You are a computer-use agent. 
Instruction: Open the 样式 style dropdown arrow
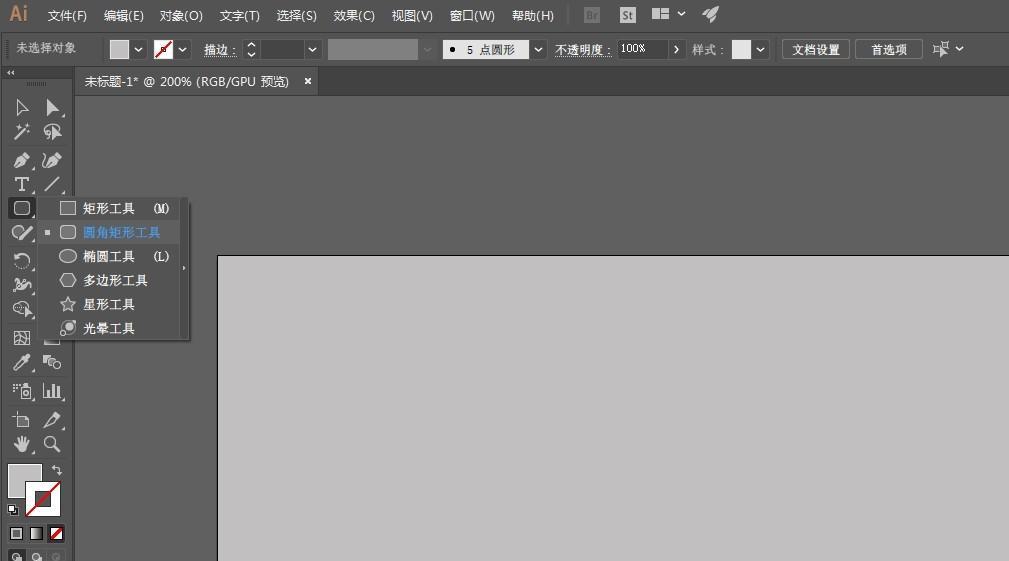[761, 49]
